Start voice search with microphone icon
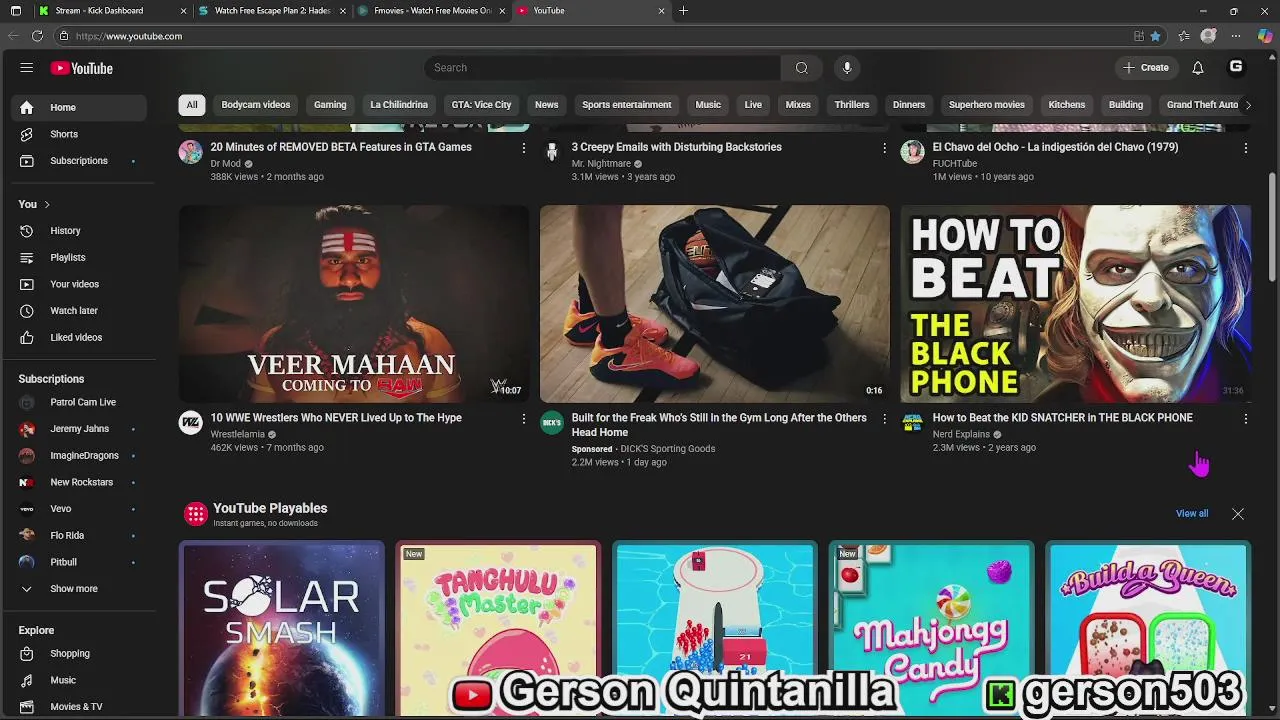The width and height of the screenshot is (1280, 720). [847, 68]
